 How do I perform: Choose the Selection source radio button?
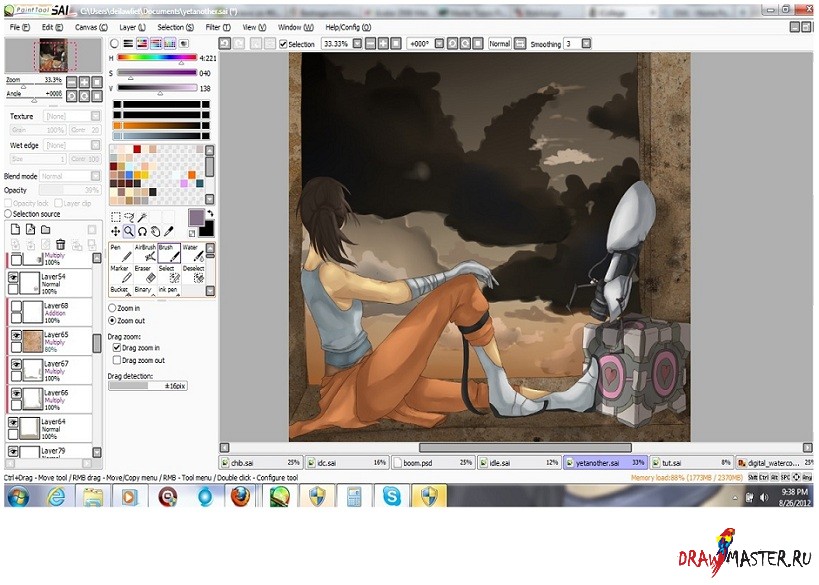point(8,214)
